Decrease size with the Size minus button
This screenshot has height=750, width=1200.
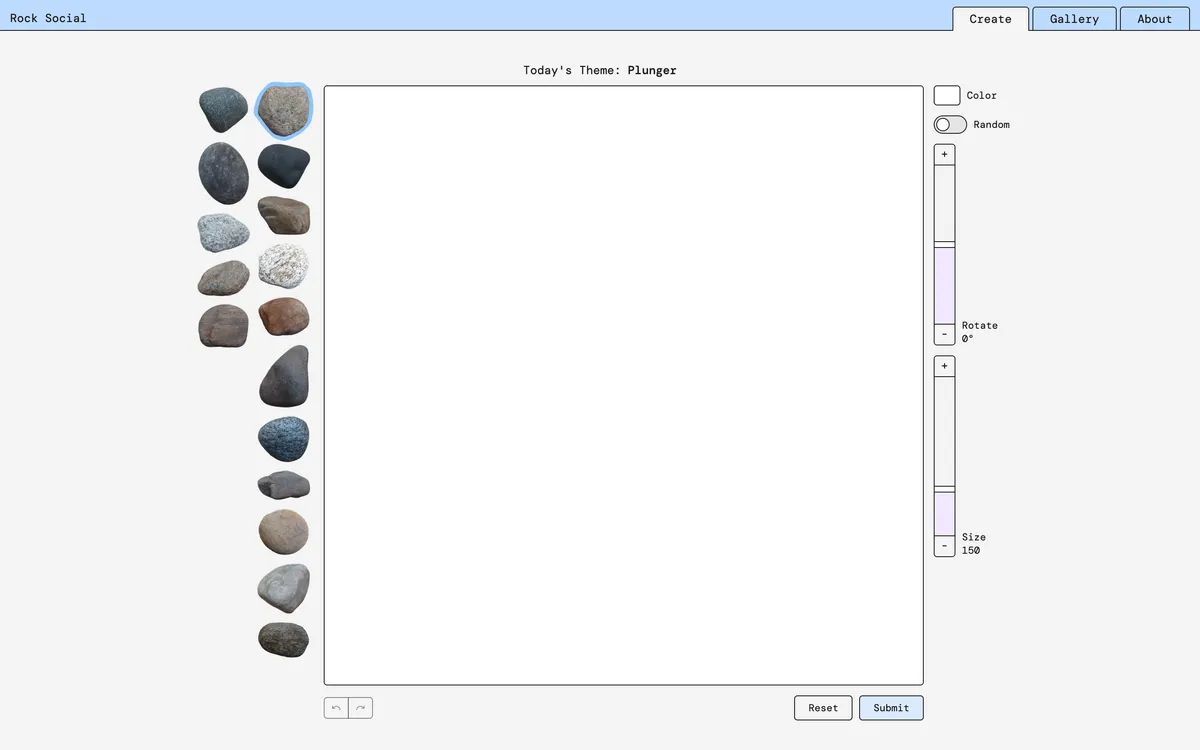pyautogui.click(x=944, y=546)
